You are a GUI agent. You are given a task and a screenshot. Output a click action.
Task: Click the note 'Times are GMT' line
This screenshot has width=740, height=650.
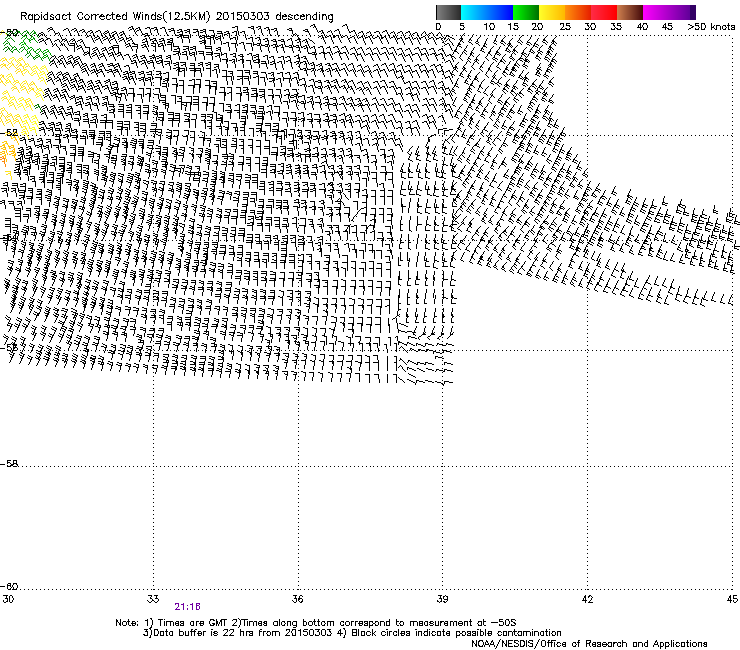316,623
